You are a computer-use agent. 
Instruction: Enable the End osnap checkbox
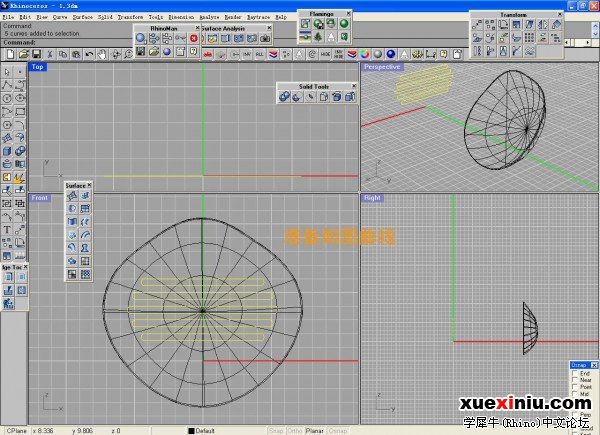574,373
